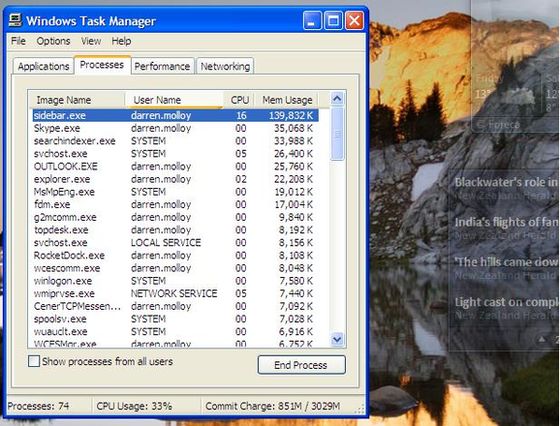Select the Processes tab
The width and height of the screenshot is (560, 426).
pos(102,65)
